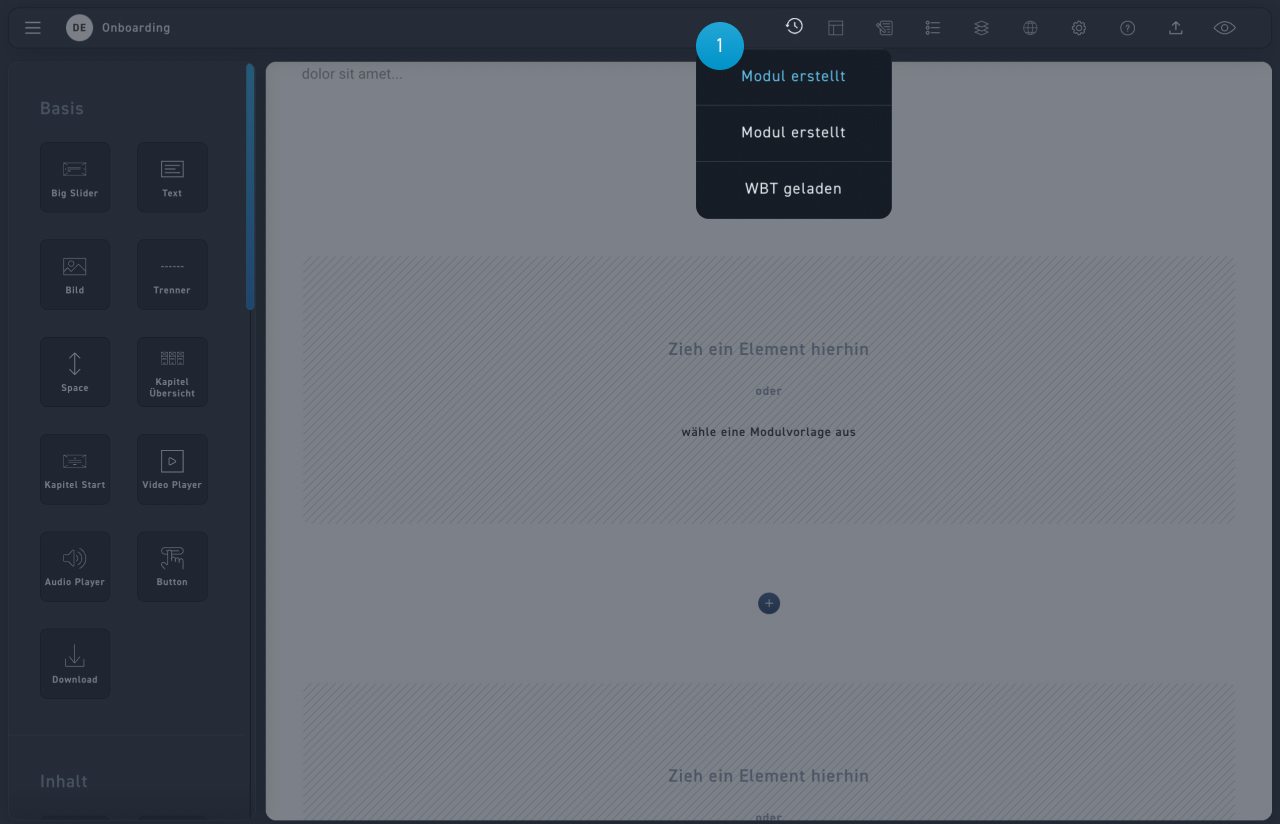Open the hamburger menu
Image resolution: width=1280 pixels, height=824 pixels.
click(33, 28)
